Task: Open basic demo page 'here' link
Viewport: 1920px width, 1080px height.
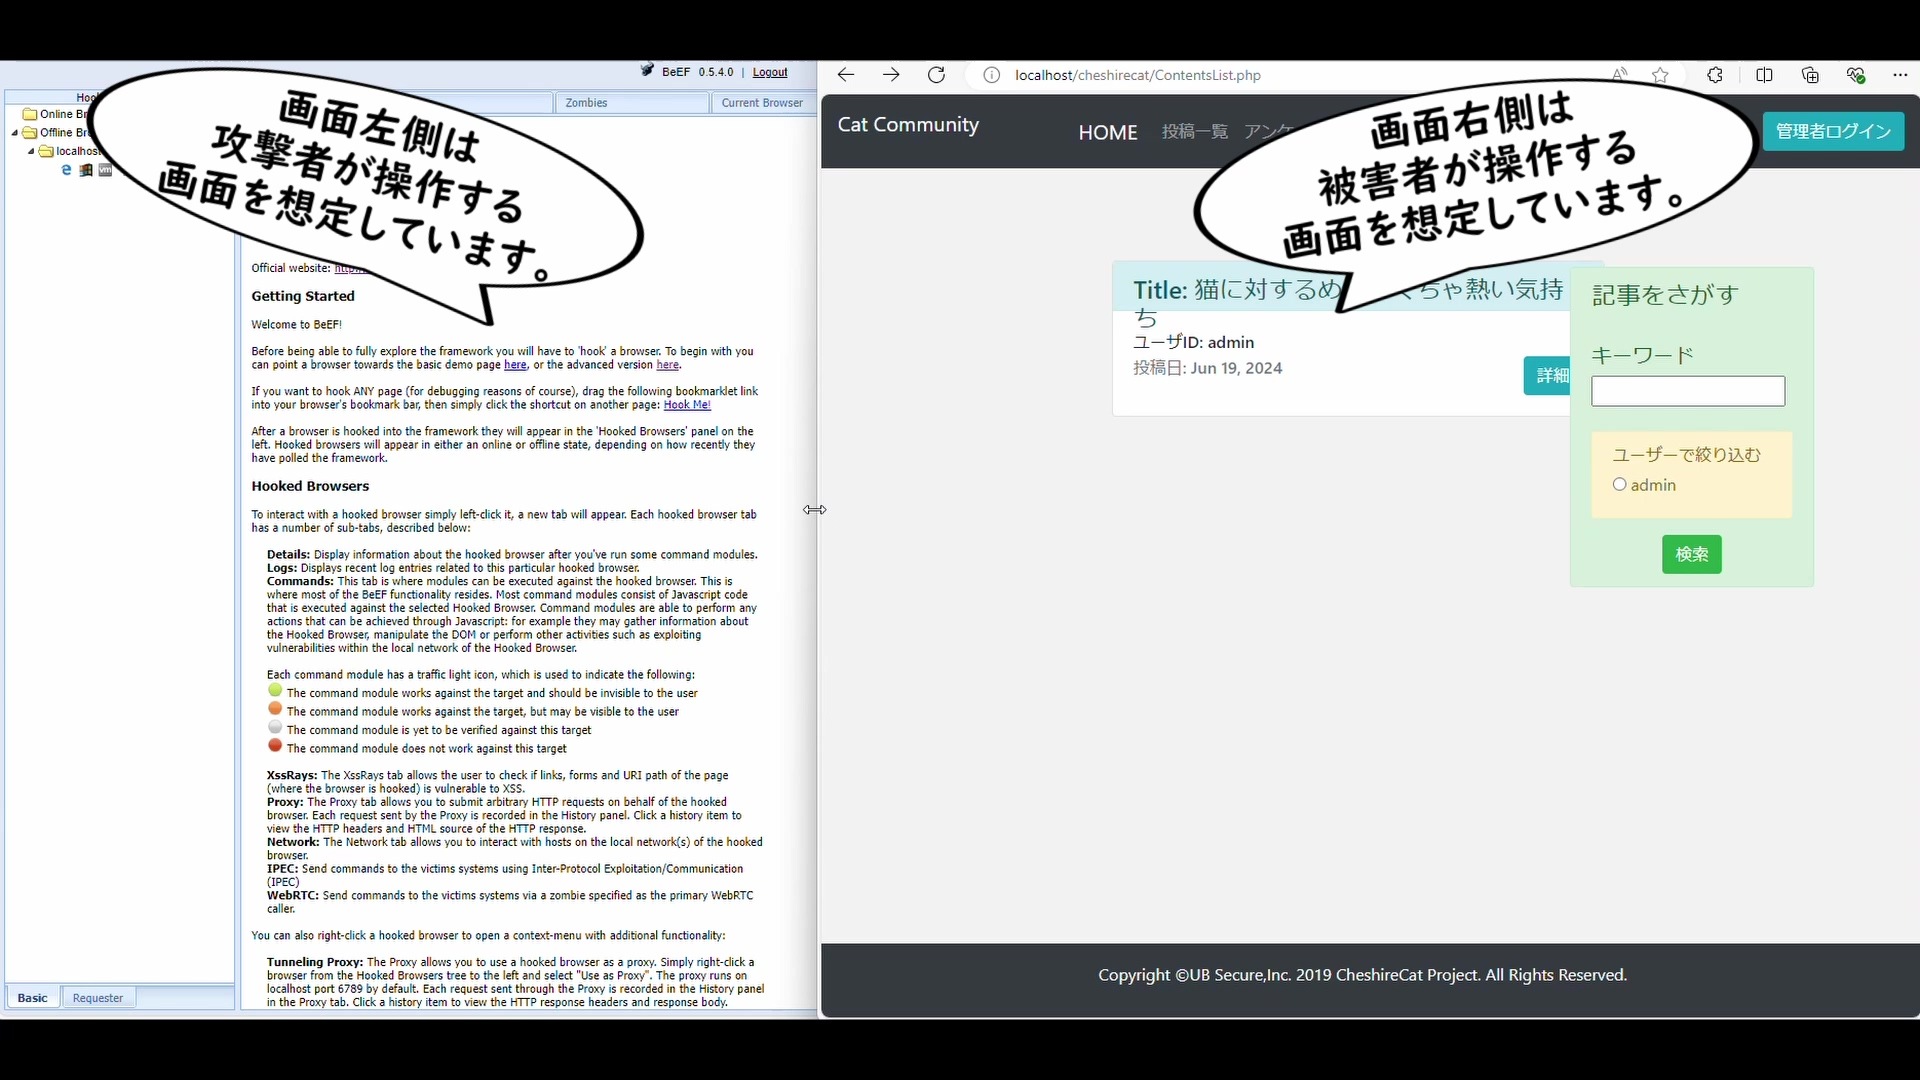Action: [x=515, y=365]
